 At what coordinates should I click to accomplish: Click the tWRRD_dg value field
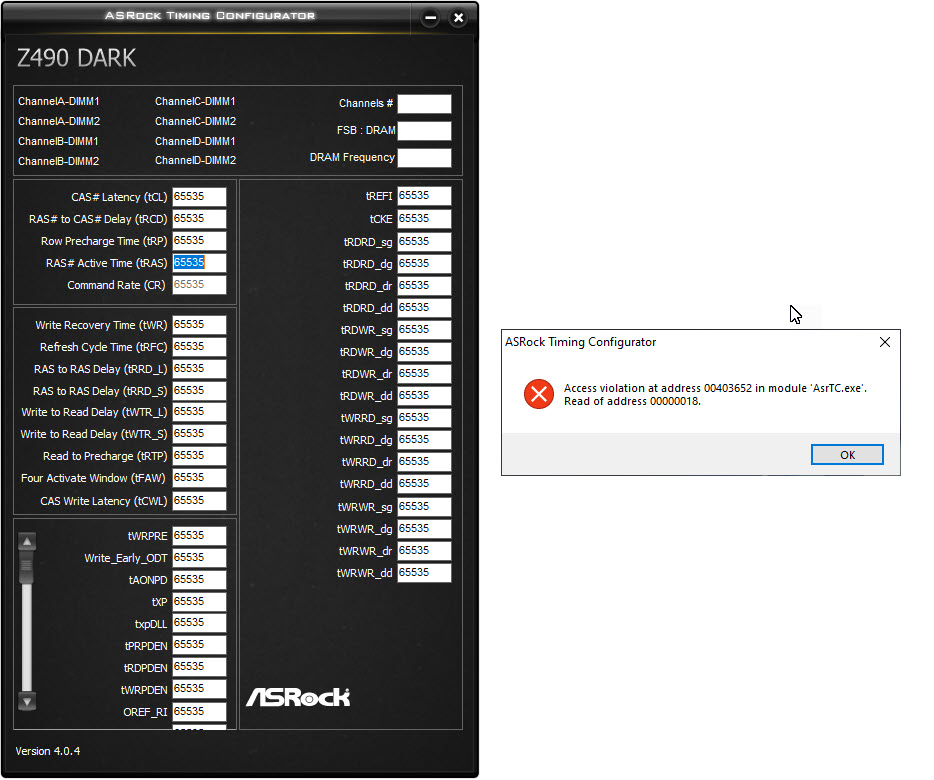pyautogui.click(x=424, y=440)
